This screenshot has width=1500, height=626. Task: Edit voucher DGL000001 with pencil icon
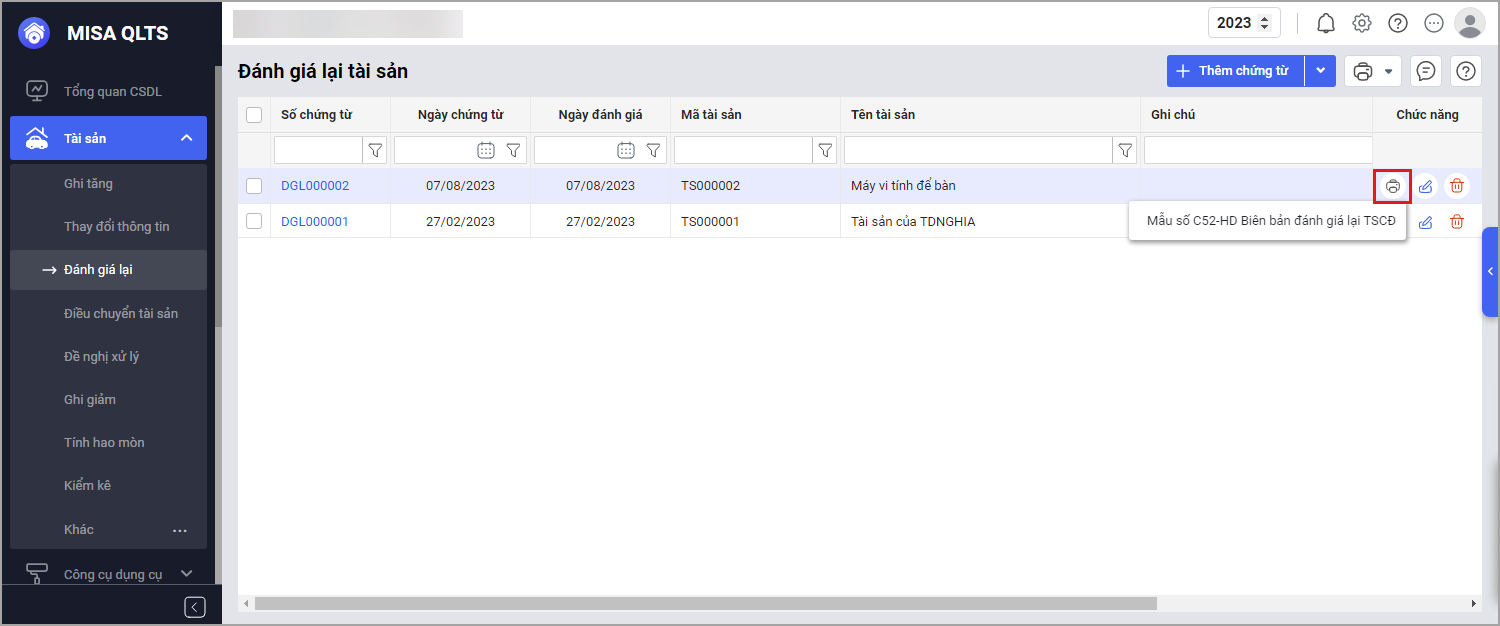click(1426, 222)
